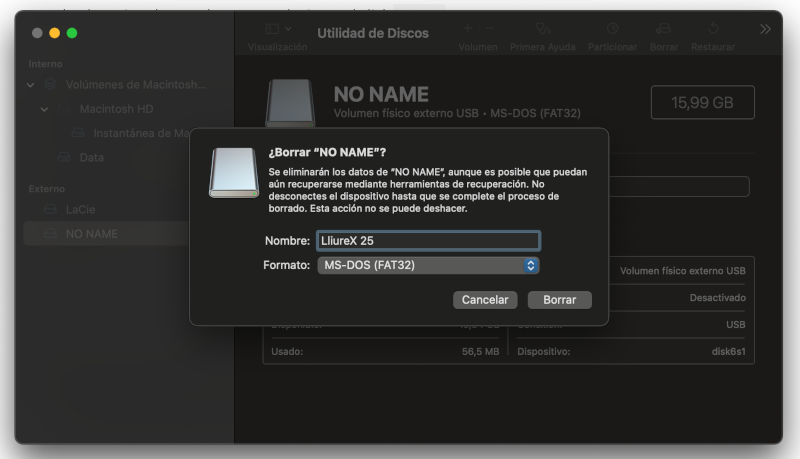Expand the toolbar overflow double chevron
The width and height of the screenshot is (800, 459).
tap(765, 29)
